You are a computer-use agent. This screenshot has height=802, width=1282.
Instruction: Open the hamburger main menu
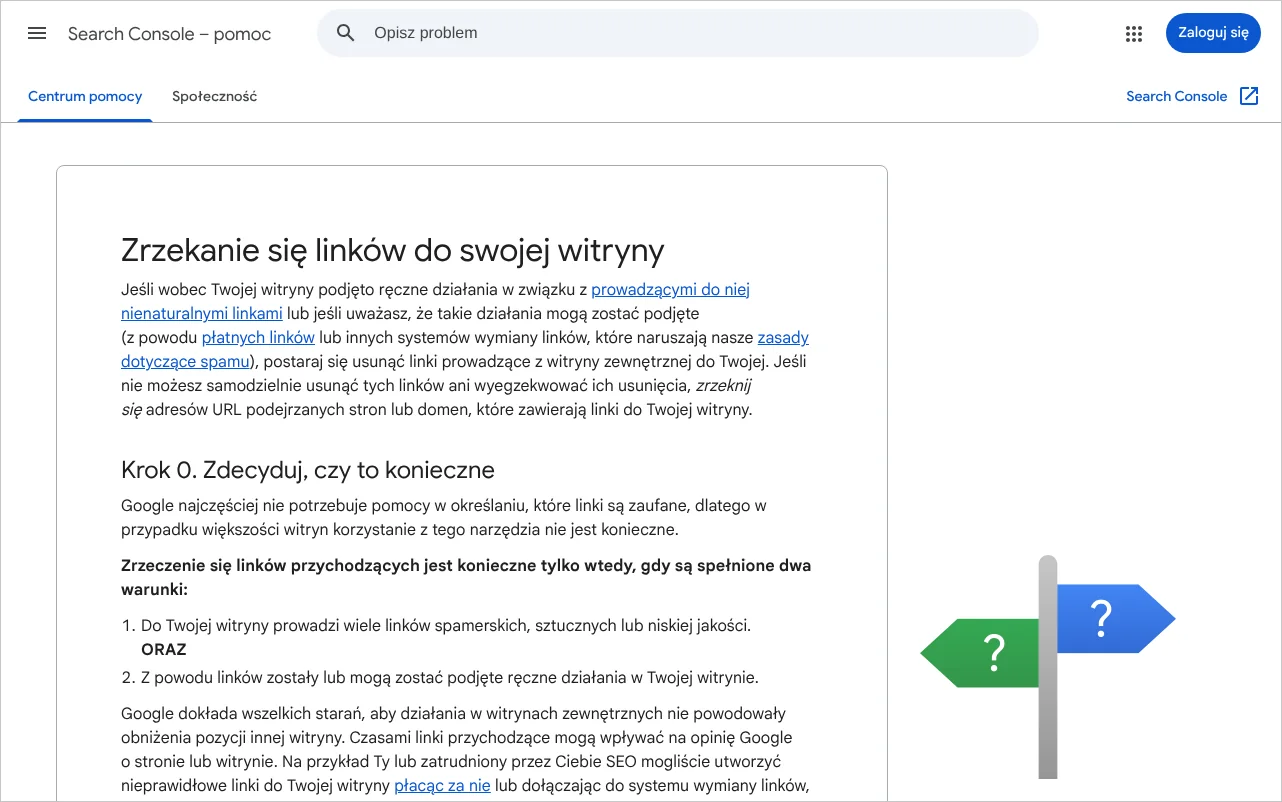[37, 33]
